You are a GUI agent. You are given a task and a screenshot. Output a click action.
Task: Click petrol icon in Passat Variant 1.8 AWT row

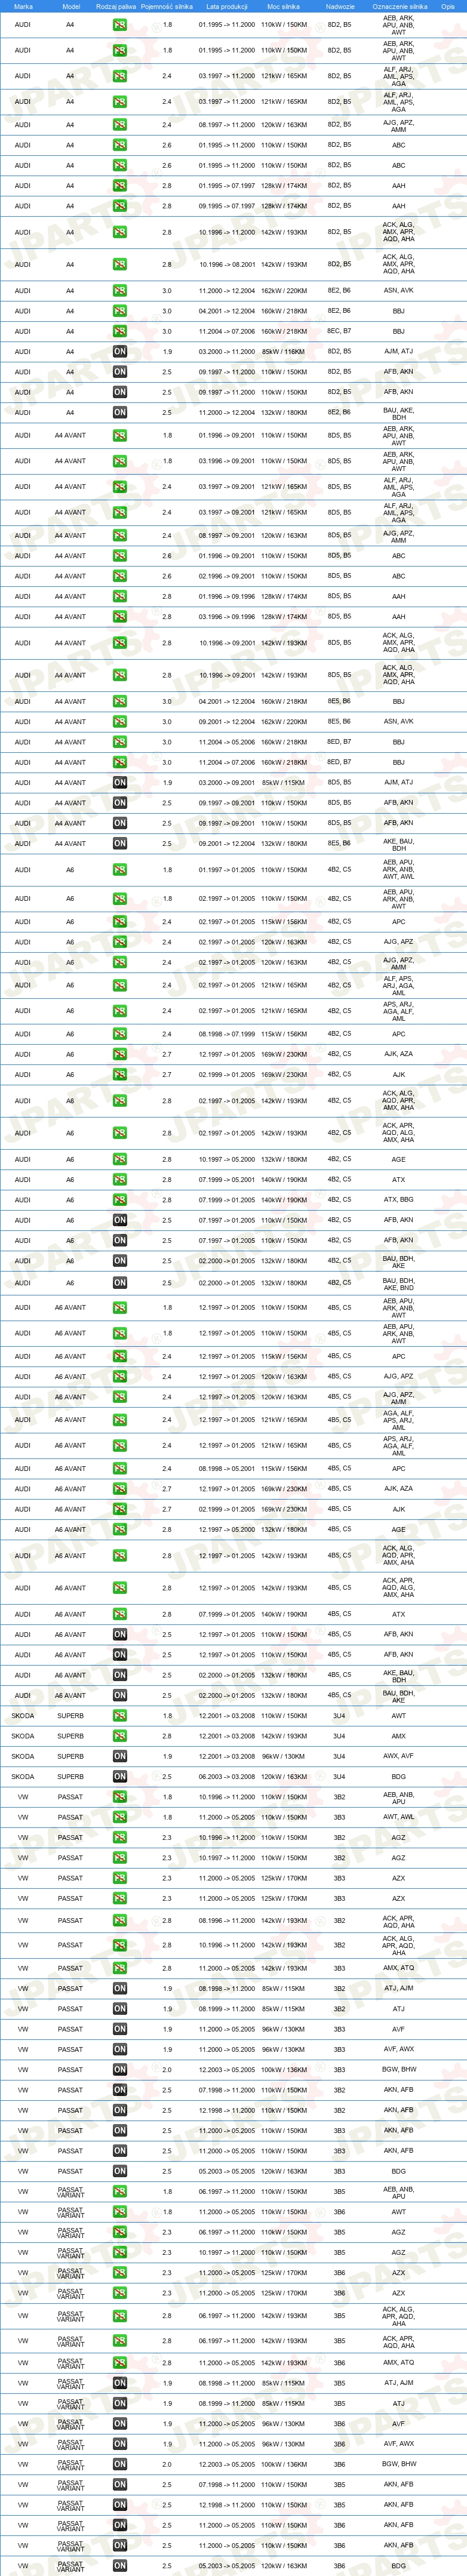point(119,2212)
